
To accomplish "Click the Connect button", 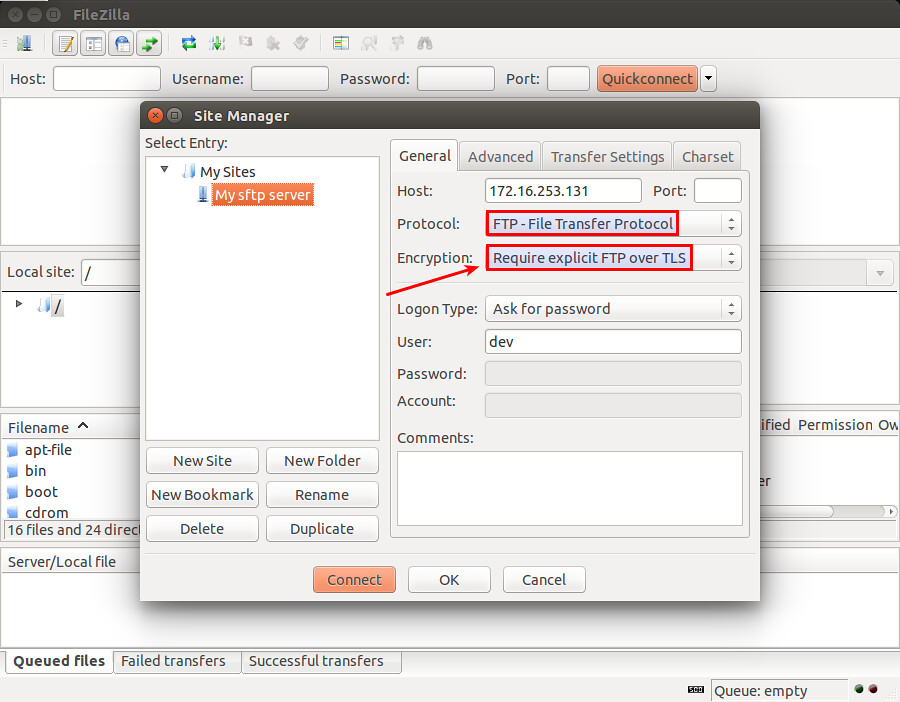I will pos(354,580).
